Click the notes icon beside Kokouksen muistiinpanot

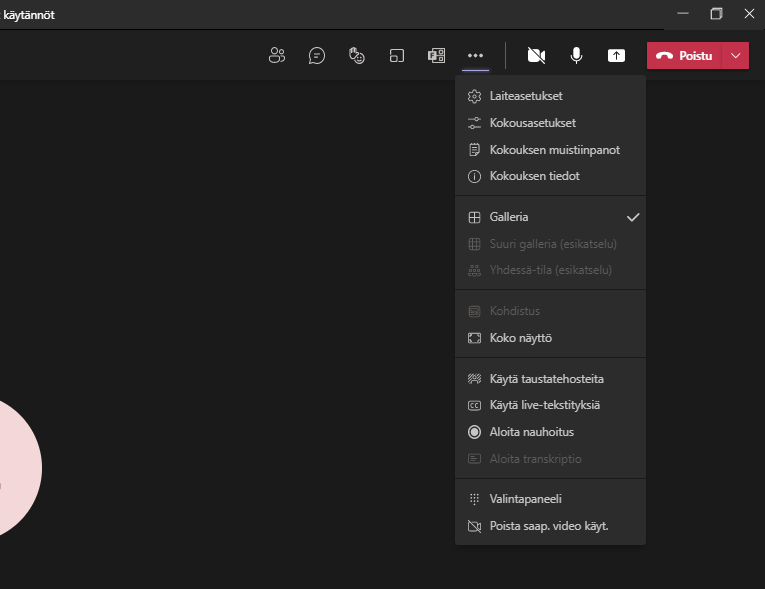474,150
